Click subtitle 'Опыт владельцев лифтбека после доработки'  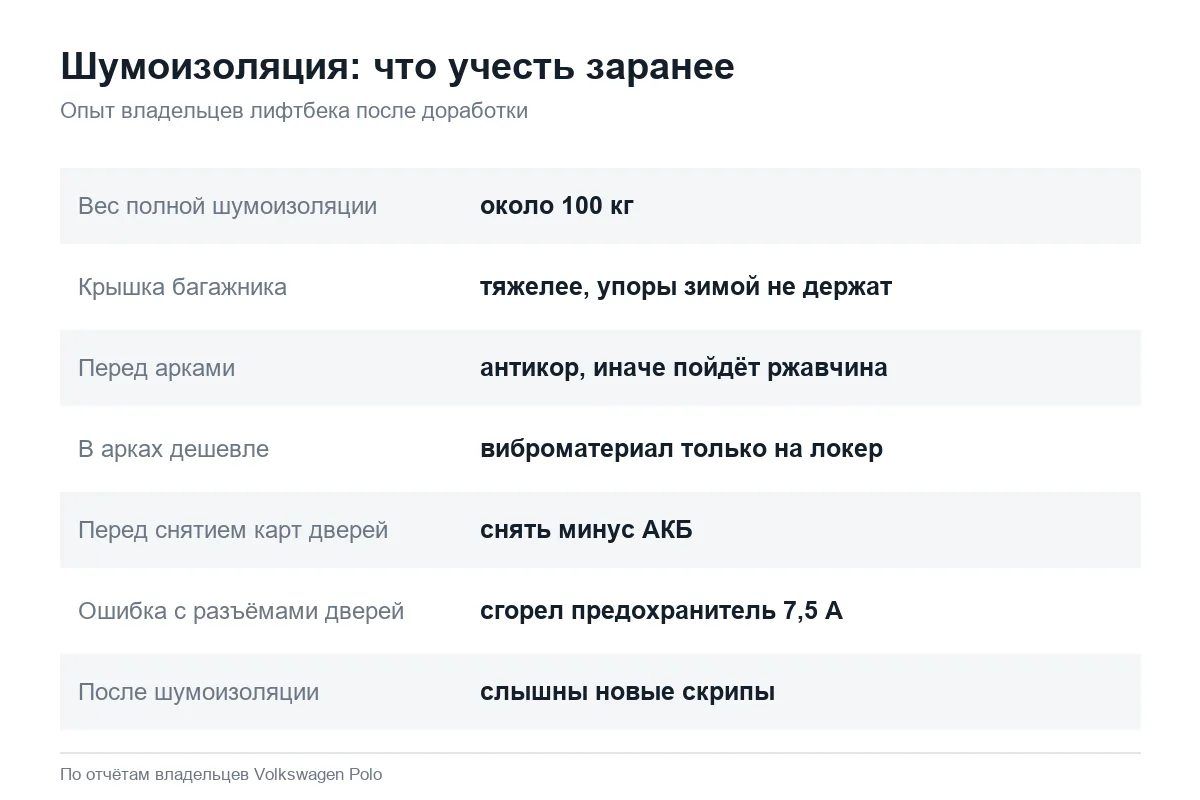(x=294, y=111)
